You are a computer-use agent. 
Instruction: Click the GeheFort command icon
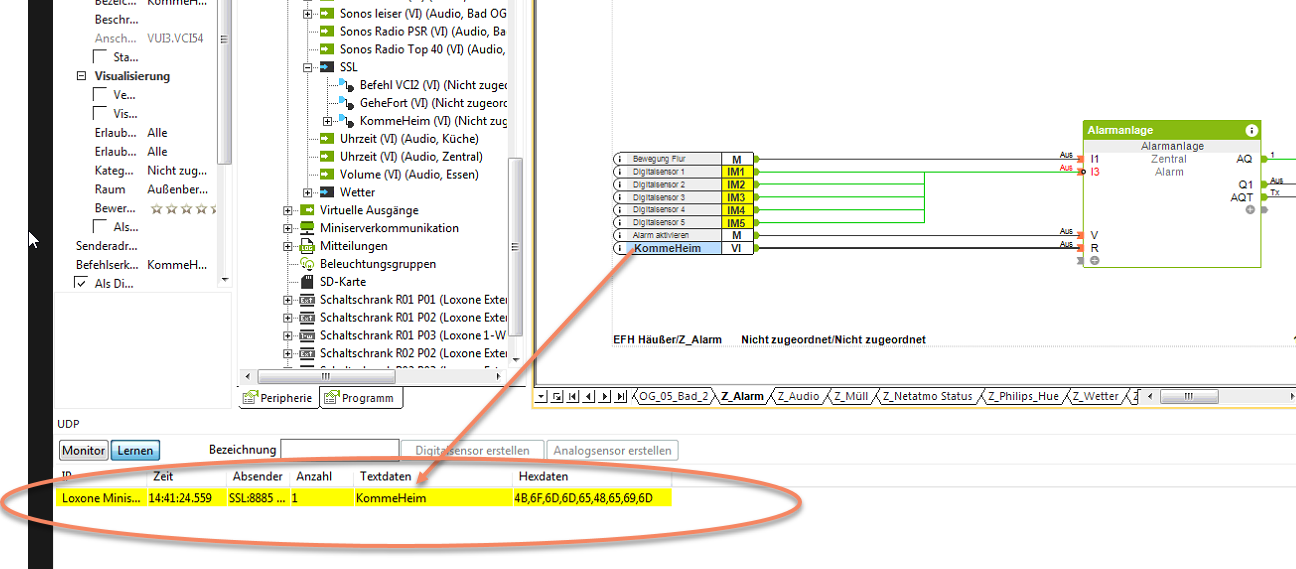[346, 103]
